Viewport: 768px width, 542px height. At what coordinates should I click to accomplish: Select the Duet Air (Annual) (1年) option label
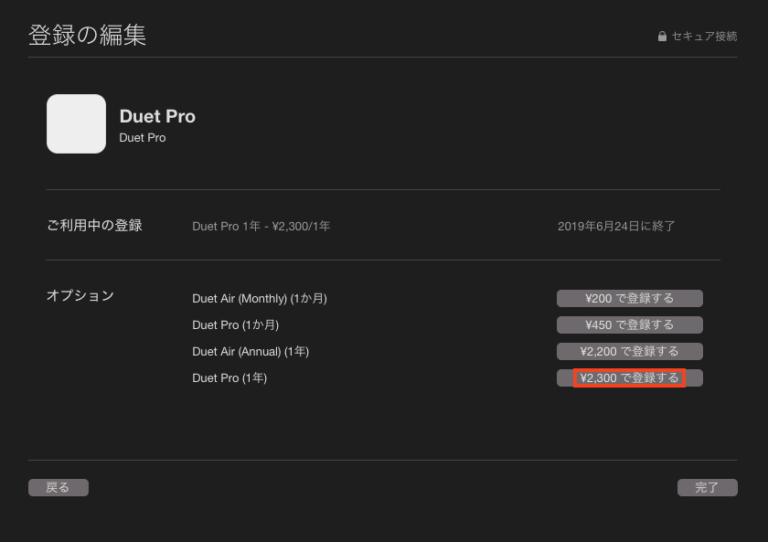(251, 352)
